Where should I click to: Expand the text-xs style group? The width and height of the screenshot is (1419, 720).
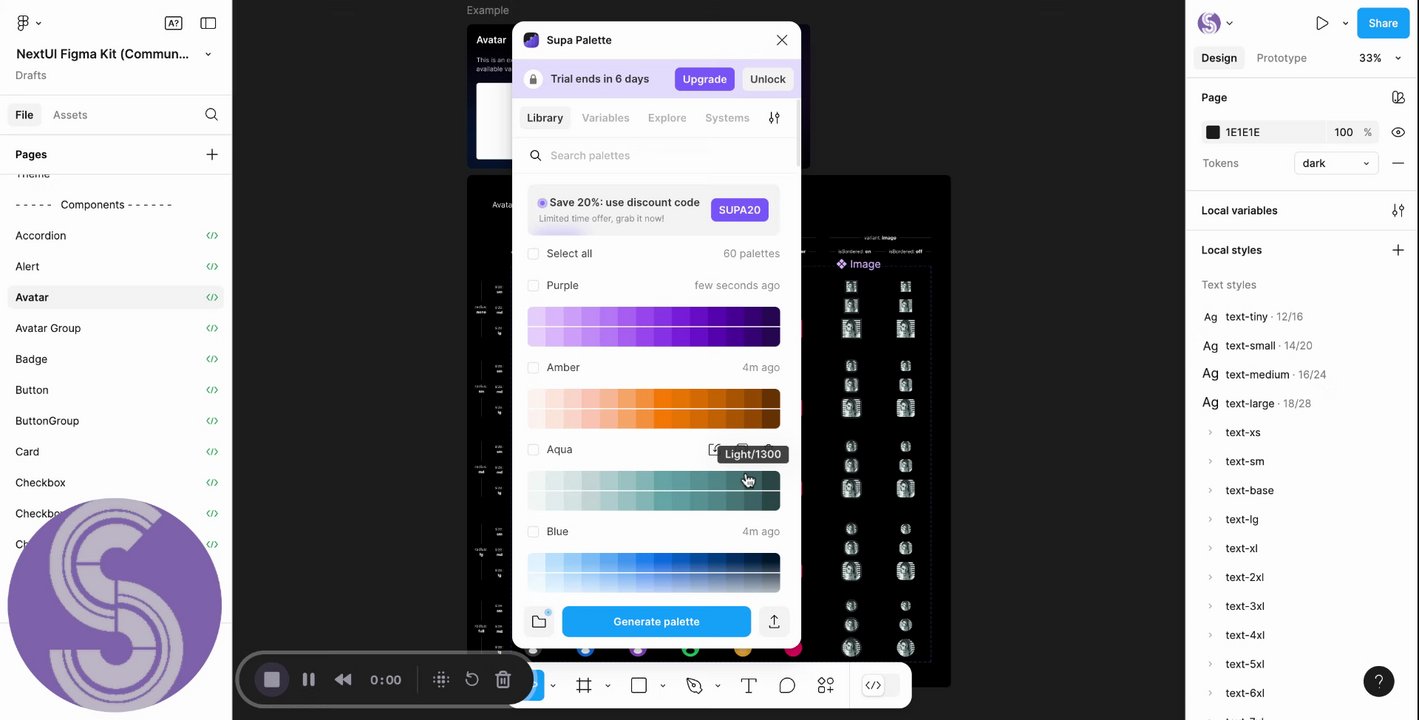click(x=1210, y=433)
